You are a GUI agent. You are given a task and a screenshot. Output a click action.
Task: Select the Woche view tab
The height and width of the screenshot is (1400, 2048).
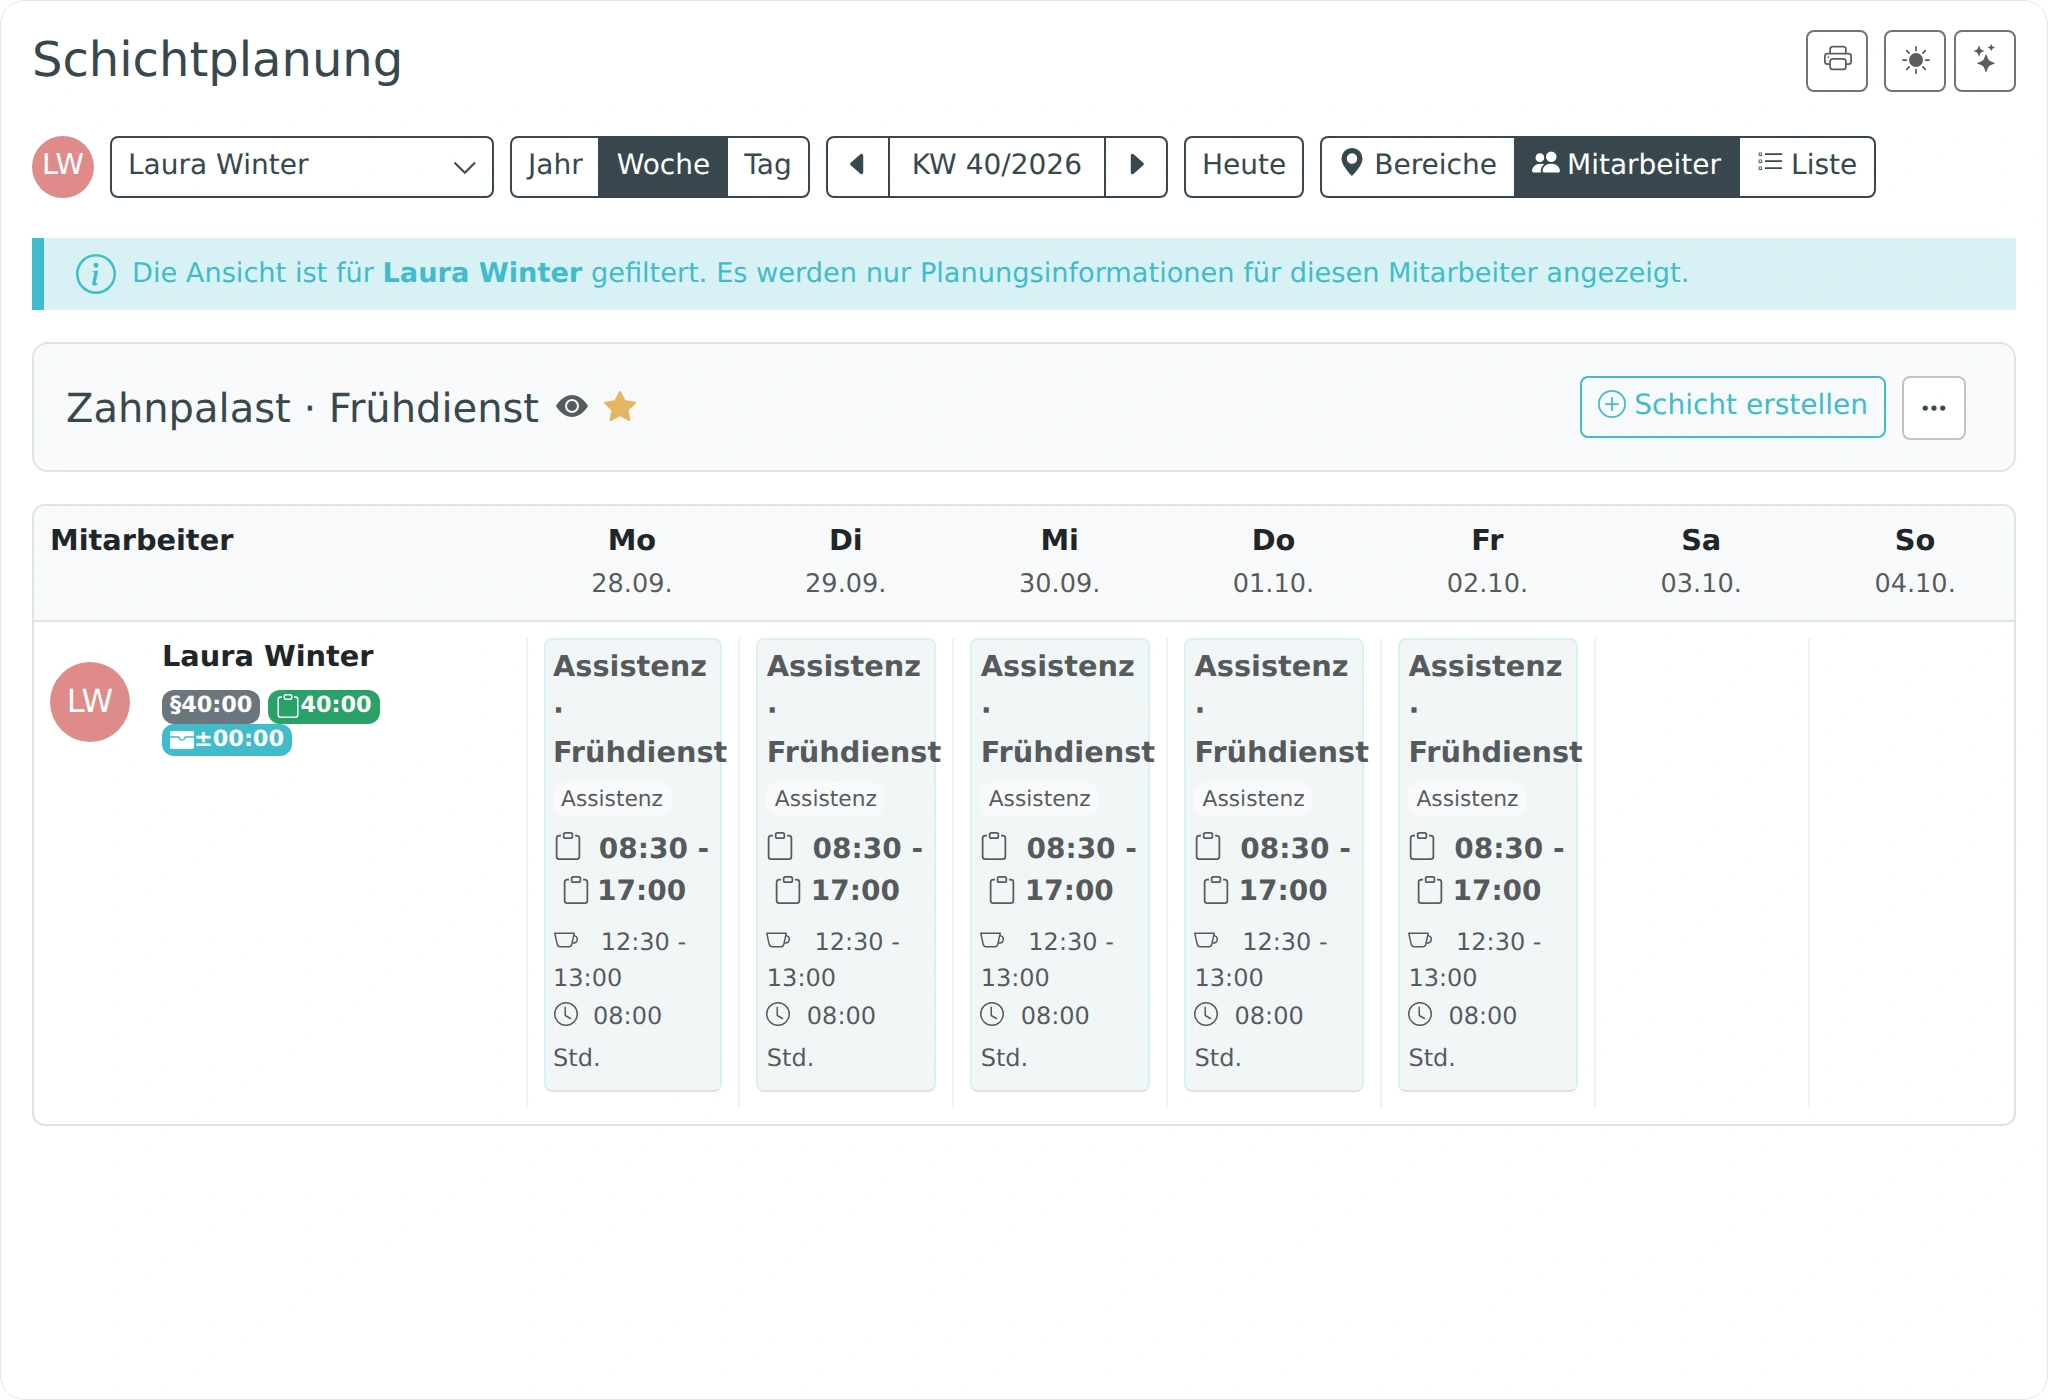[663, 166]
